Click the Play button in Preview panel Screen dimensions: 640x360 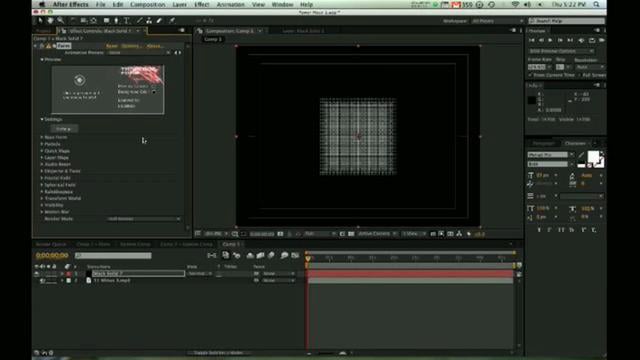(x=550, y=40)
